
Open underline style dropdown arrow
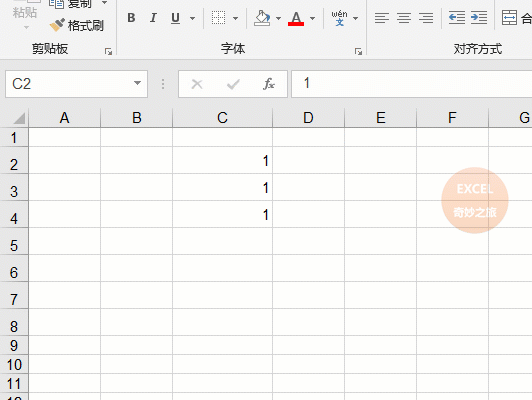coord(192,18)
